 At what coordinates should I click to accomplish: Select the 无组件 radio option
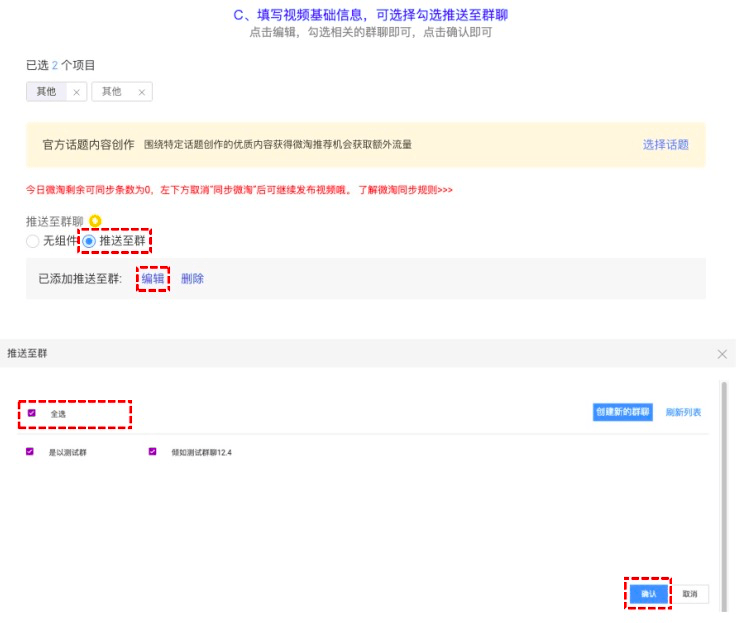tap(33, 241)
